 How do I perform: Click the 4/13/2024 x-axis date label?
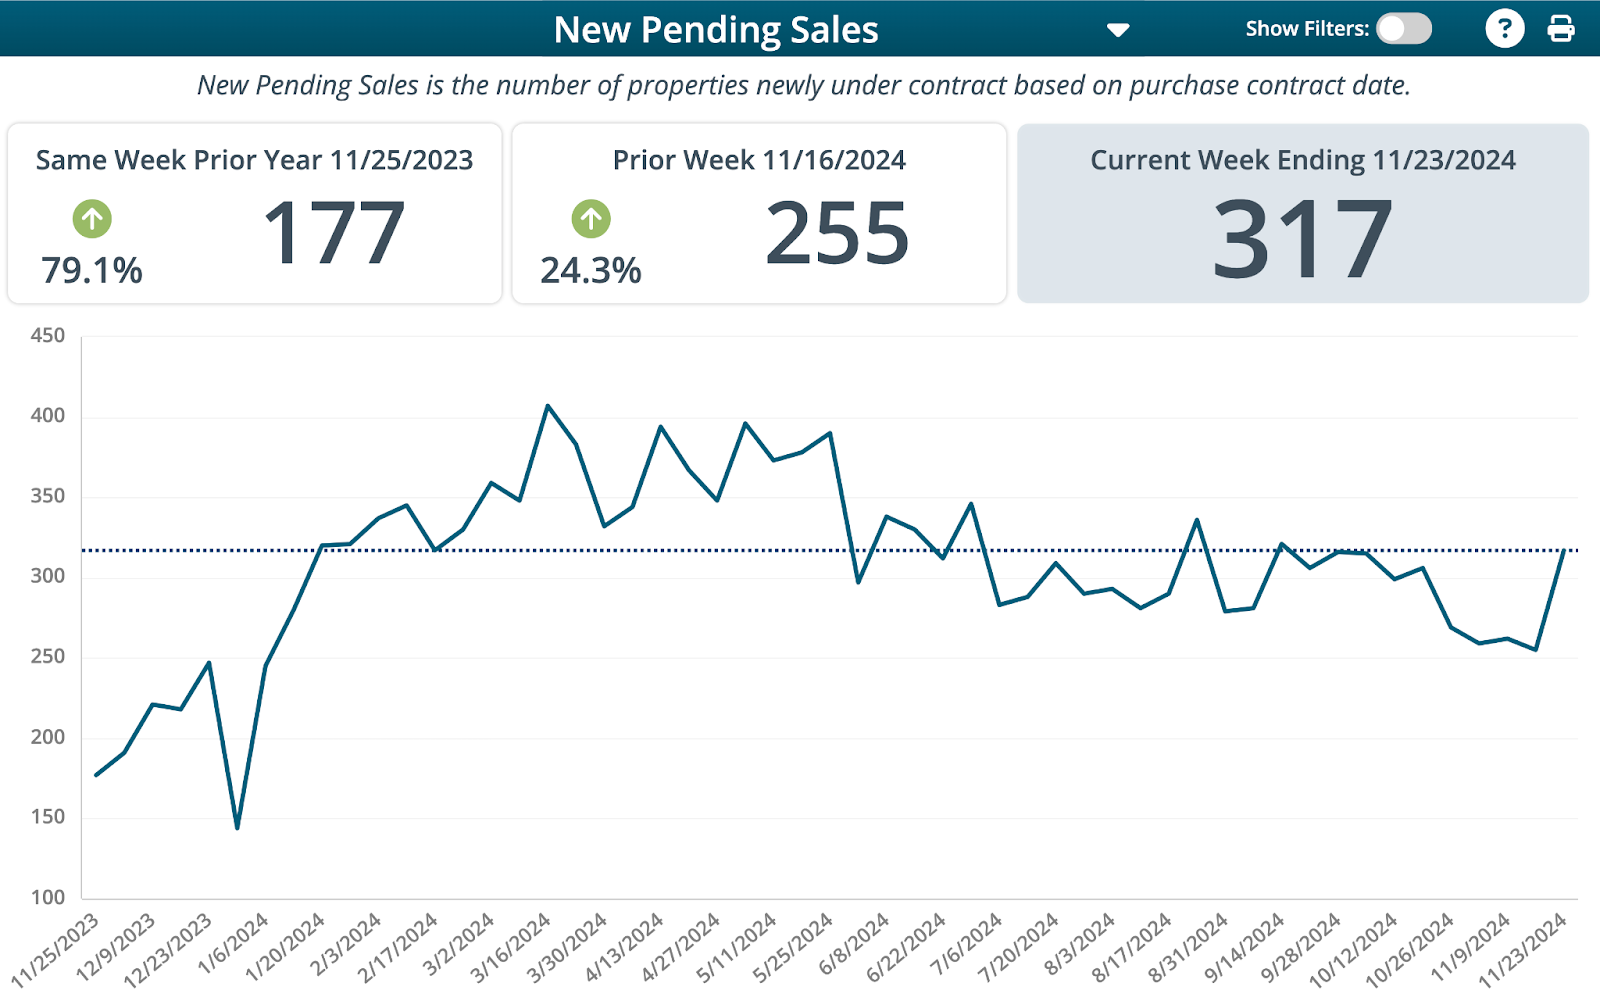tap(625, 947)
